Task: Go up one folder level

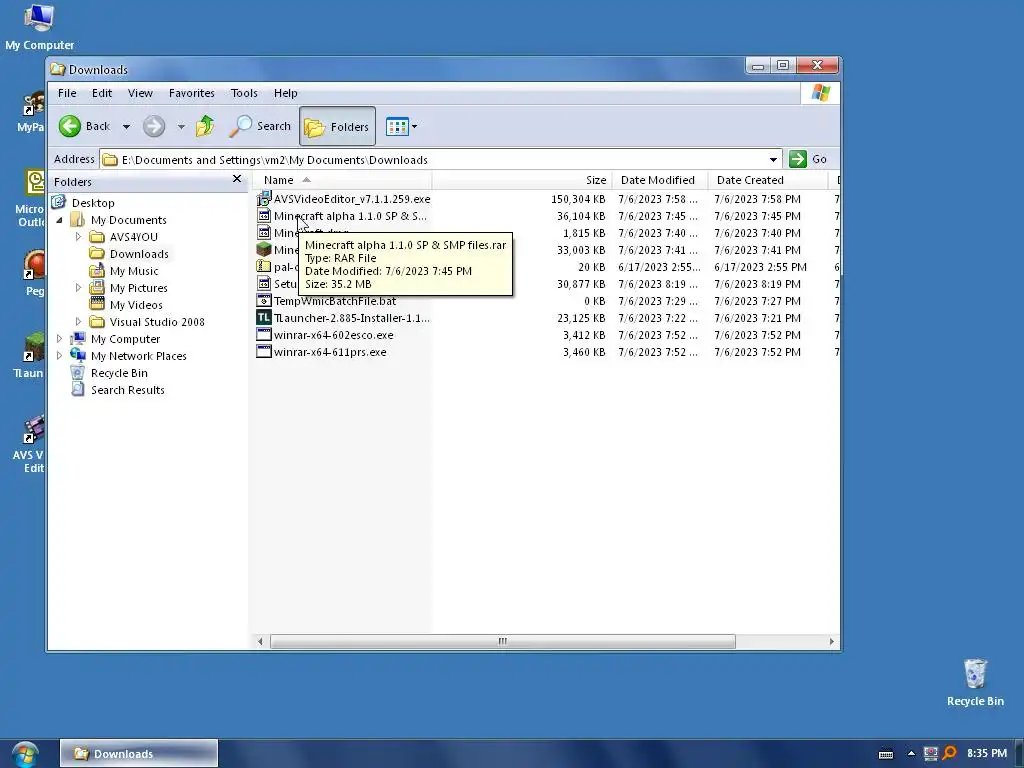Action: [205, 126]
